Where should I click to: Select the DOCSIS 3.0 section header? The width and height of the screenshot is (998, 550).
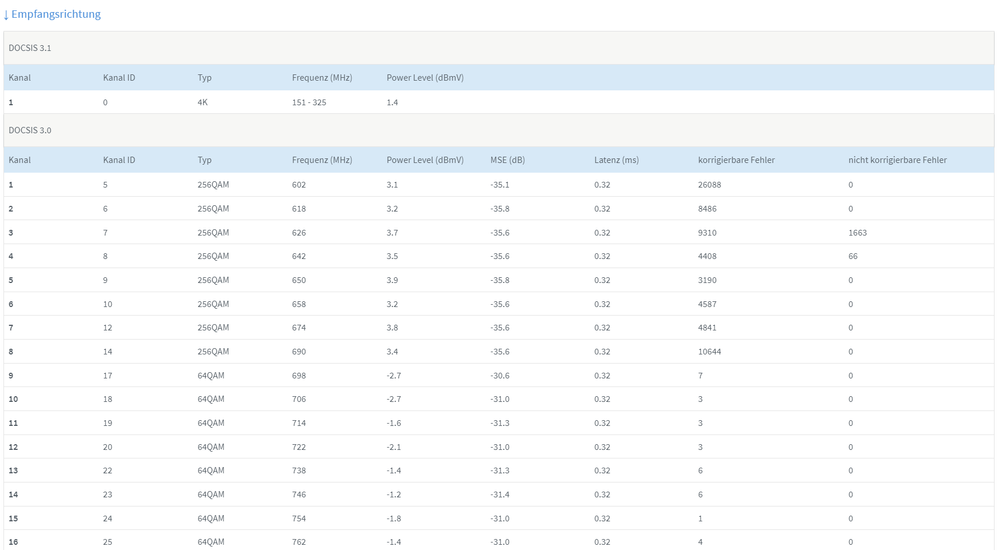pyautogui.click(x=498, y=130)
